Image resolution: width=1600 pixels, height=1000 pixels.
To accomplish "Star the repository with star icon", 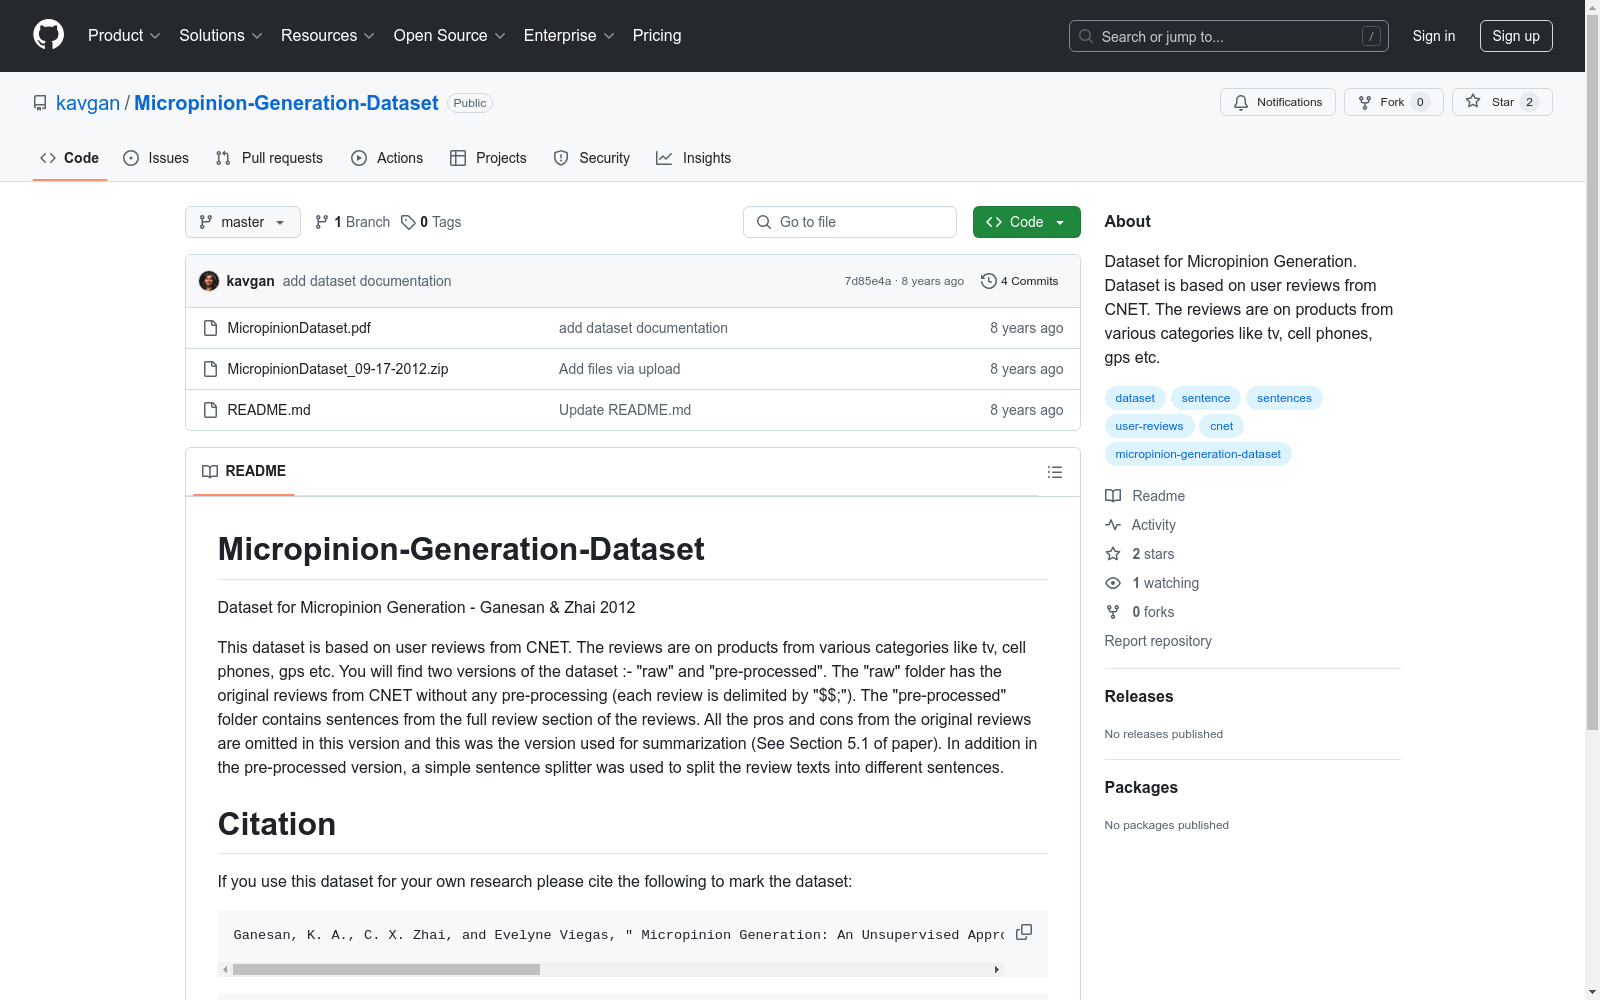I will tap(1473, 101).
